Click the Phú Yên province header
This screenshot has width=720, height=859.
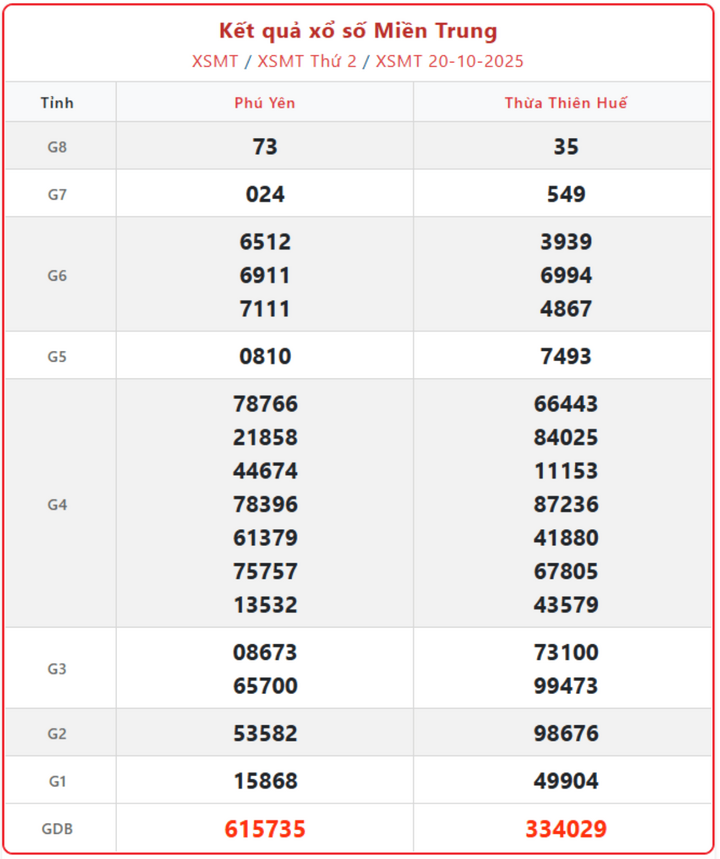265,103
